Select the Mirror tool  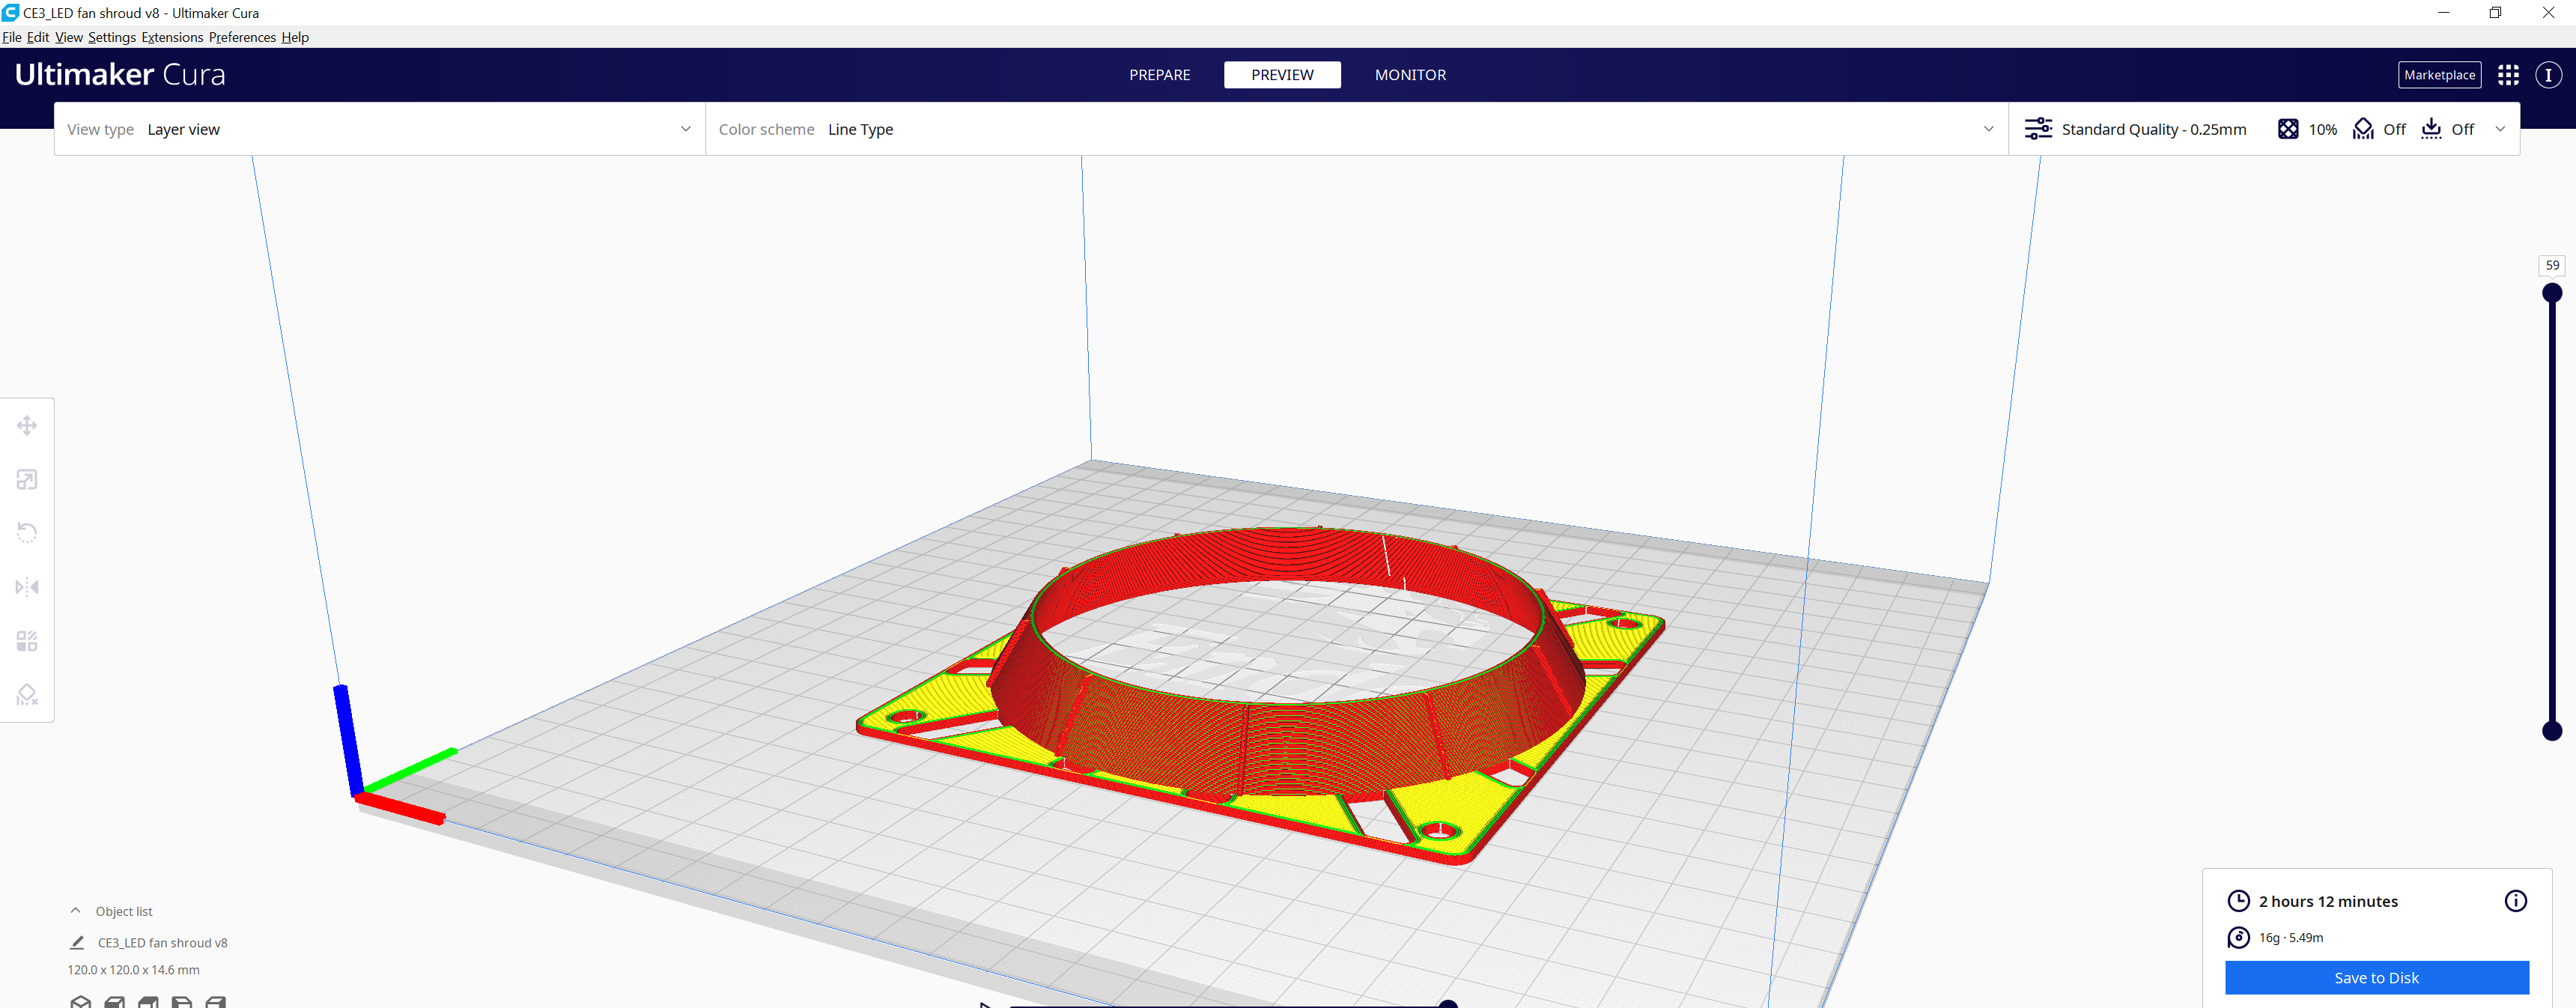(27, 586)
